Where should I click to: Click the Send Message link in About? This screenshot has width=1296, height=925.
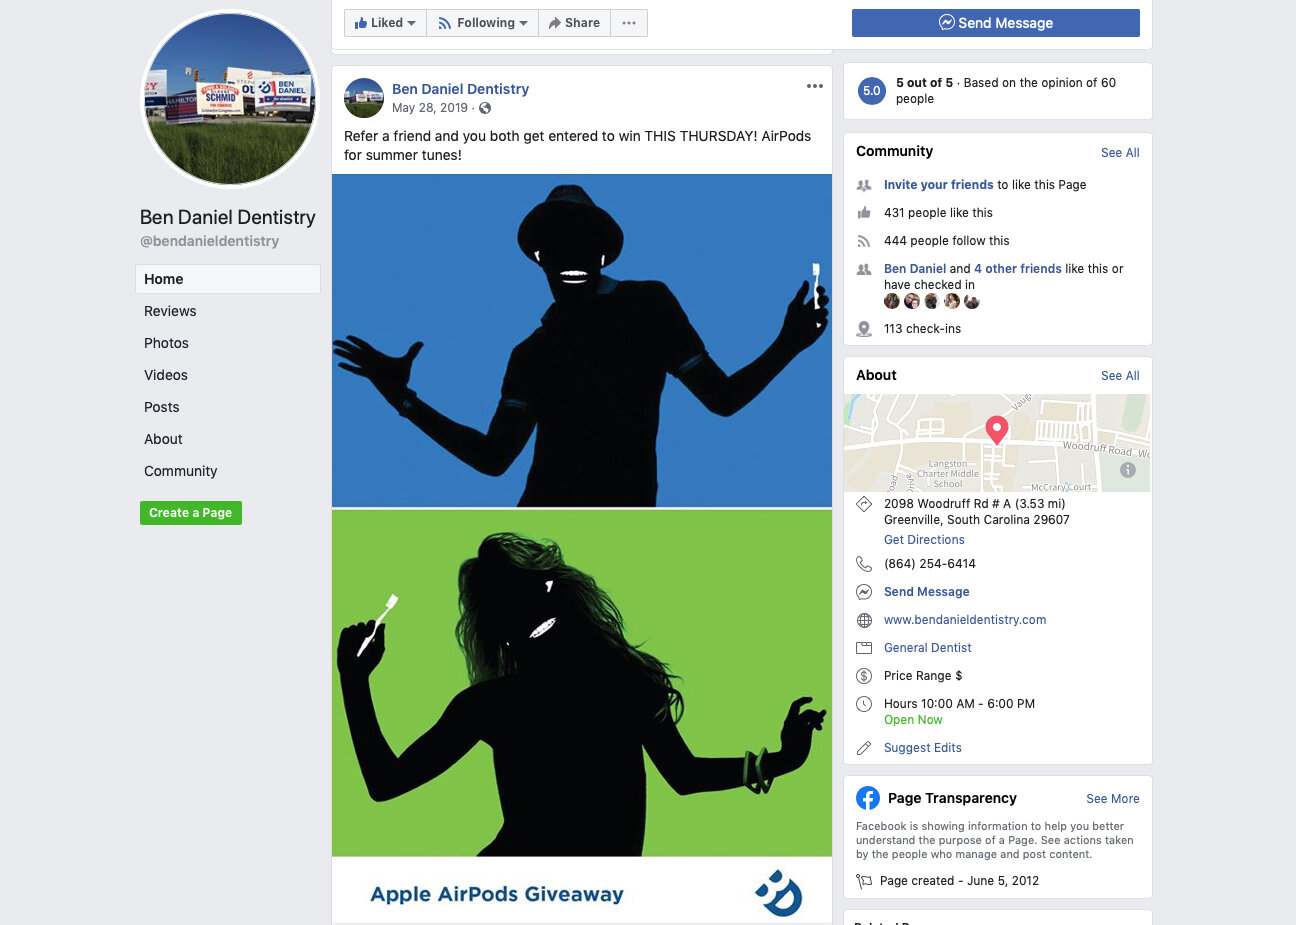[926, 592]
